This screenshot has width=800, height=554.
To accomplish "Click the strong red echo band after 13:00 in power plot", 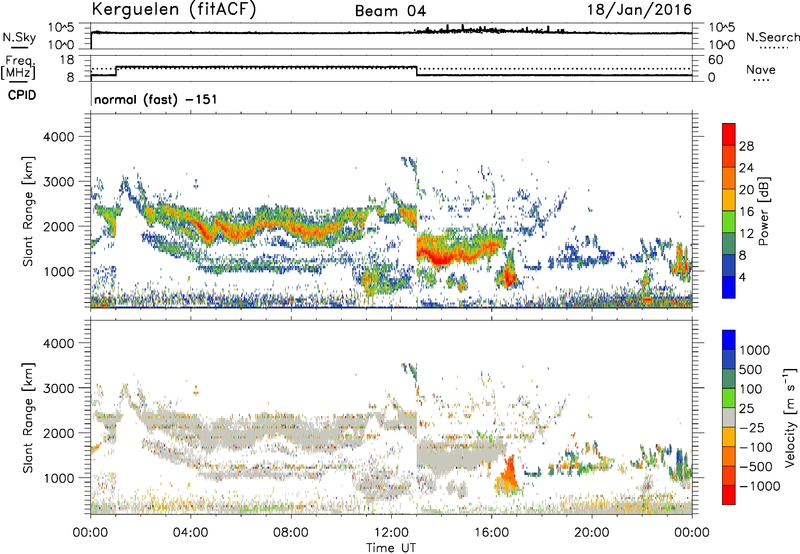I will (x=457, y=249).
